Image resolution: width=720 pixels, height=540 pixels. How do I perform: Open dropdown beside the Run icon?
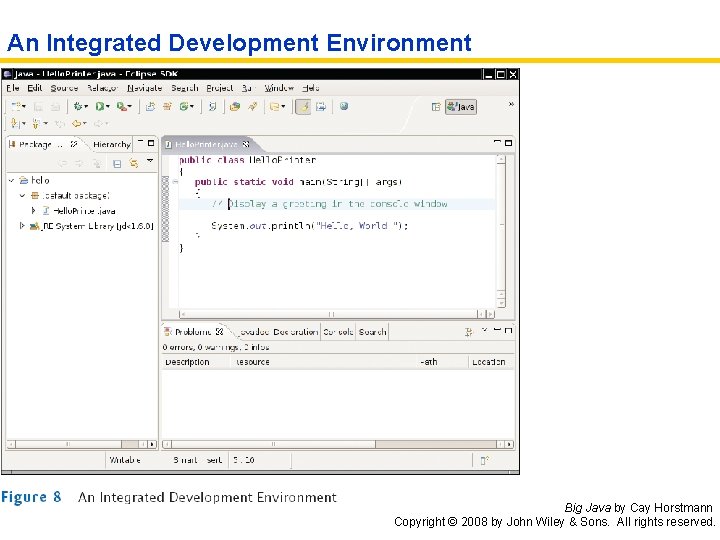pos(108,107)
